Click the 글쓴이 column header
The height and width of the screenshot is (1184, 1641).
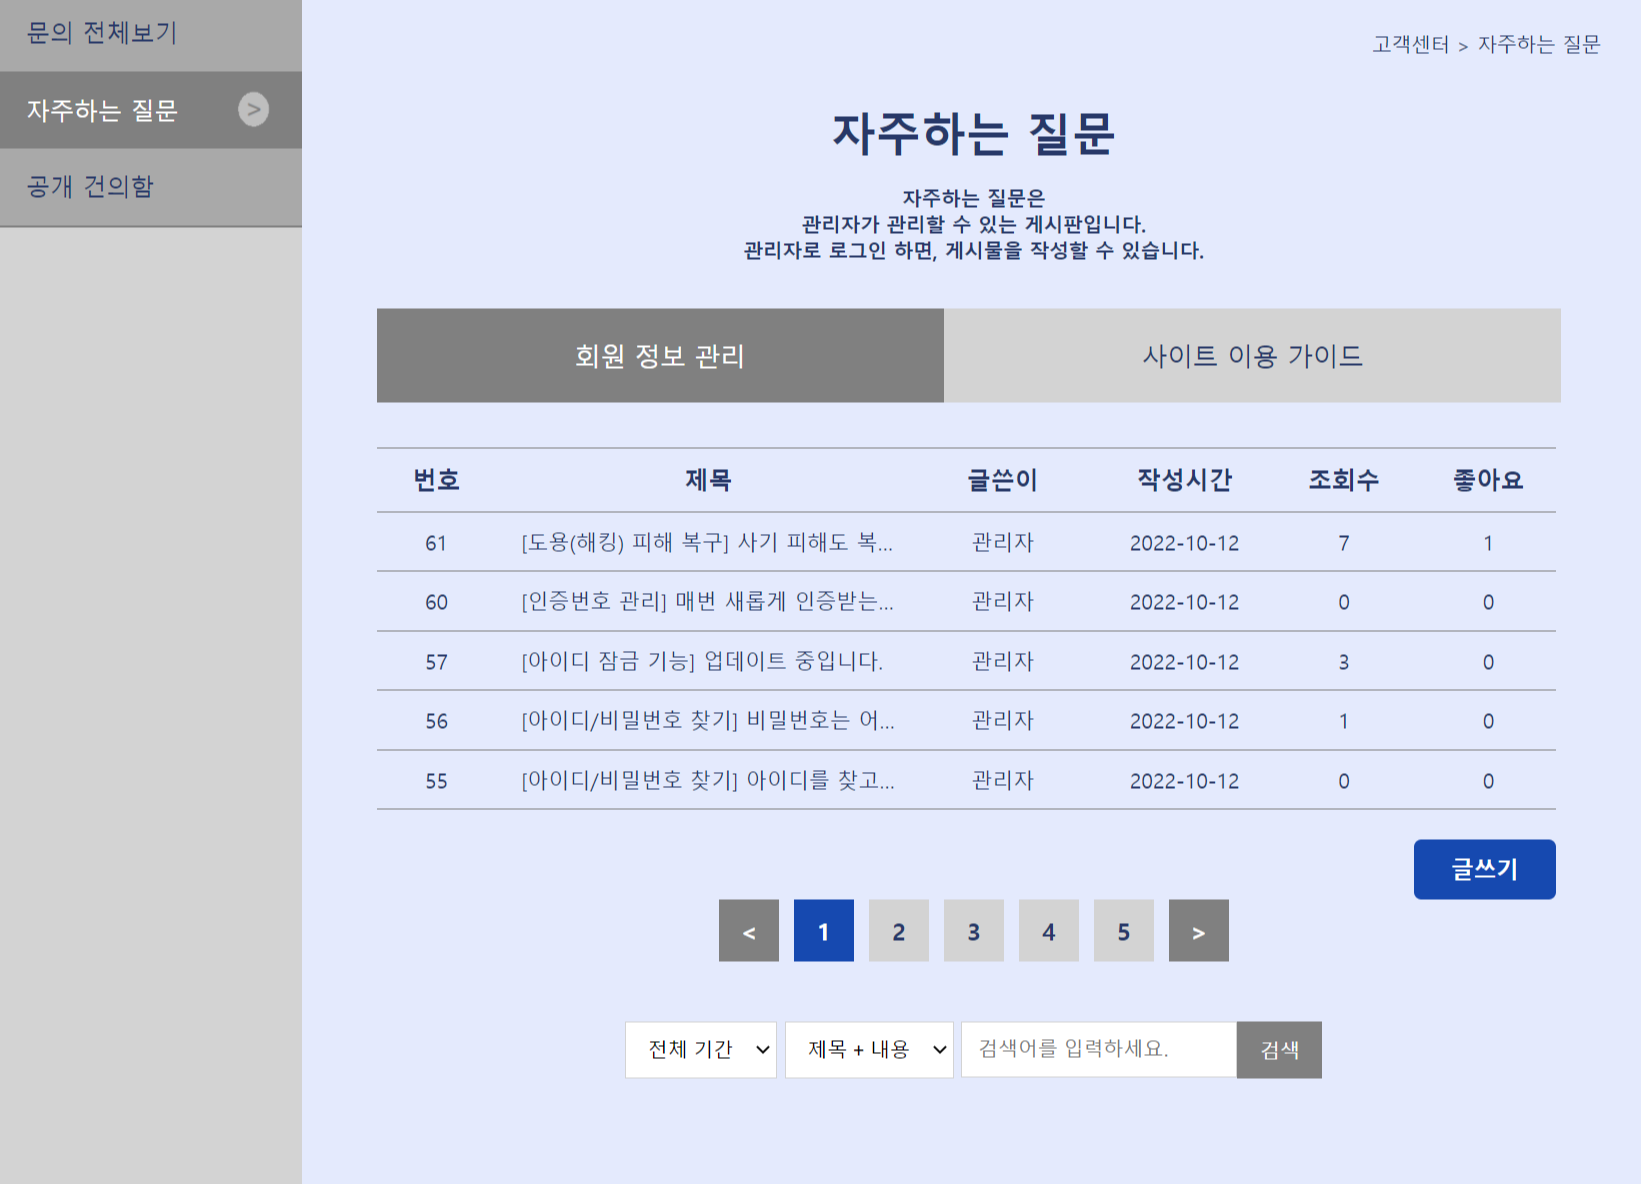(x=1003, y=480)
